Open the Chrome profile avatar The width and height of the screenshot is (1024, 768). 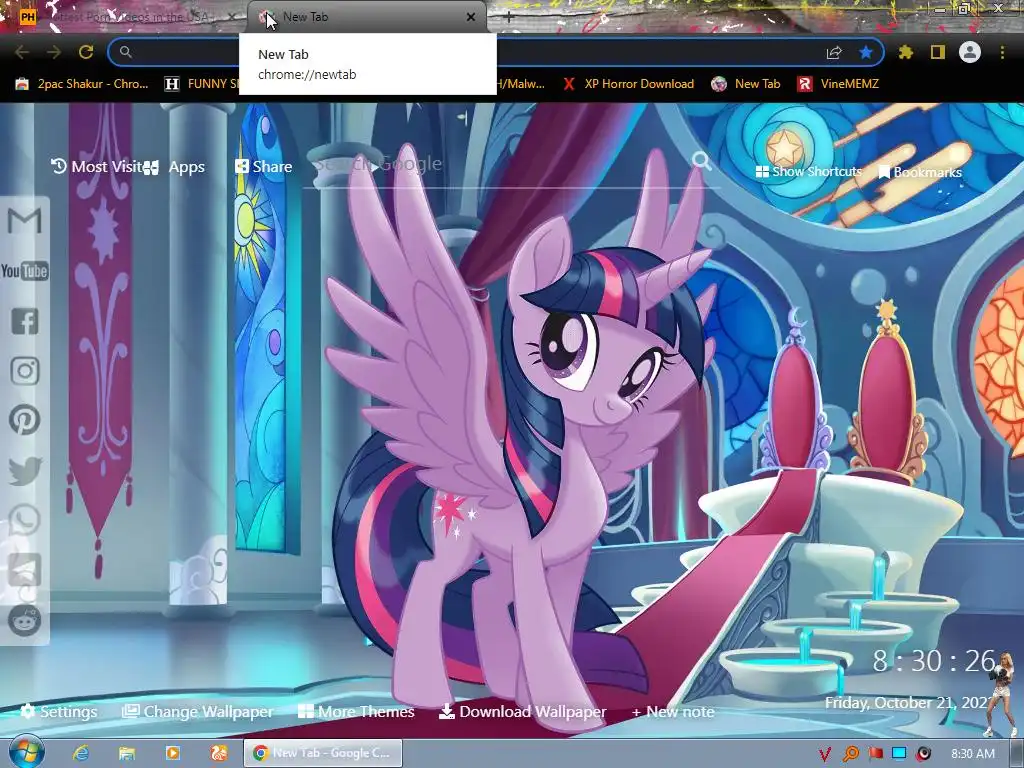pos(970,52)
